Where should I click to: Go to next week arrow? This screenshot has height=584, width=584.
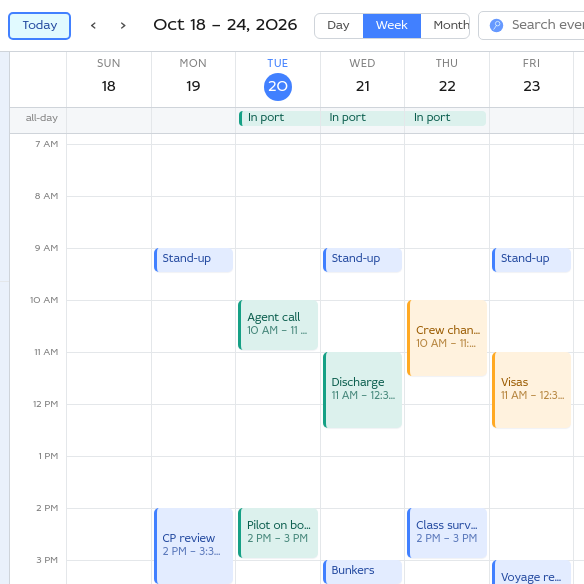[x=123, y=26]
